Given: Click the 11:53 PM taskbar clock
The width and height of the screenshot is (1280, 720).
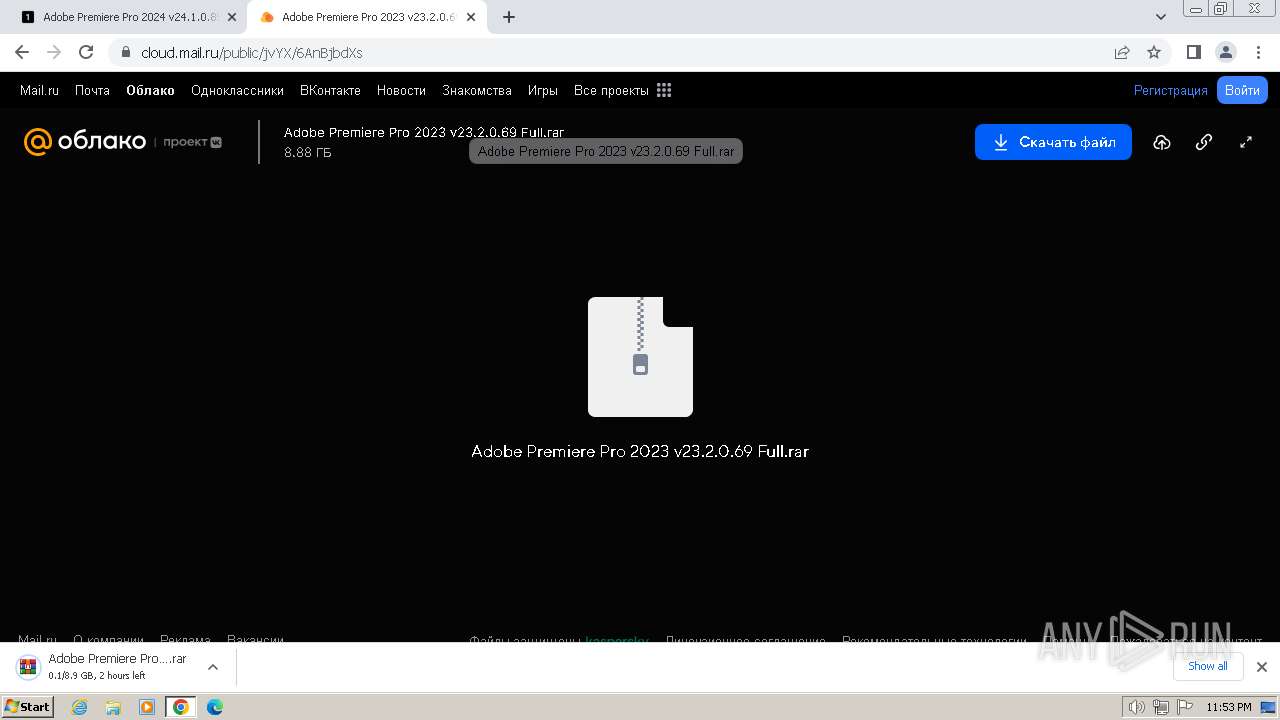Looking at the screenshot, I should click(1229, 708).
